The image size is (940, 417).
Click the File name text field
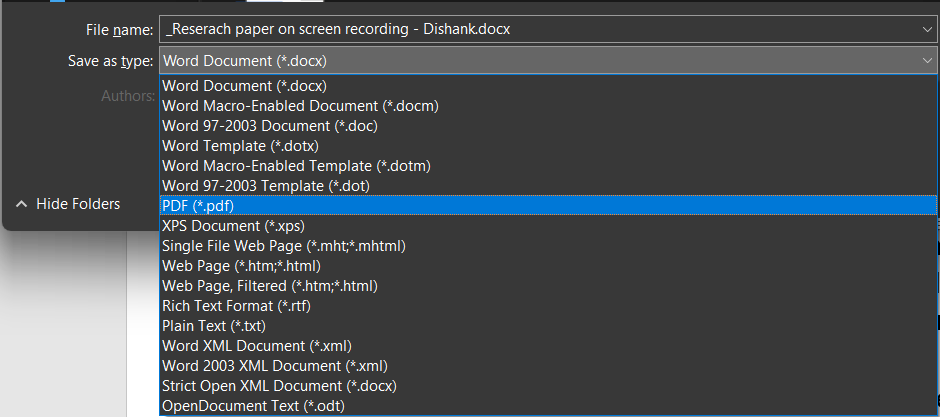tap(540, 29)
